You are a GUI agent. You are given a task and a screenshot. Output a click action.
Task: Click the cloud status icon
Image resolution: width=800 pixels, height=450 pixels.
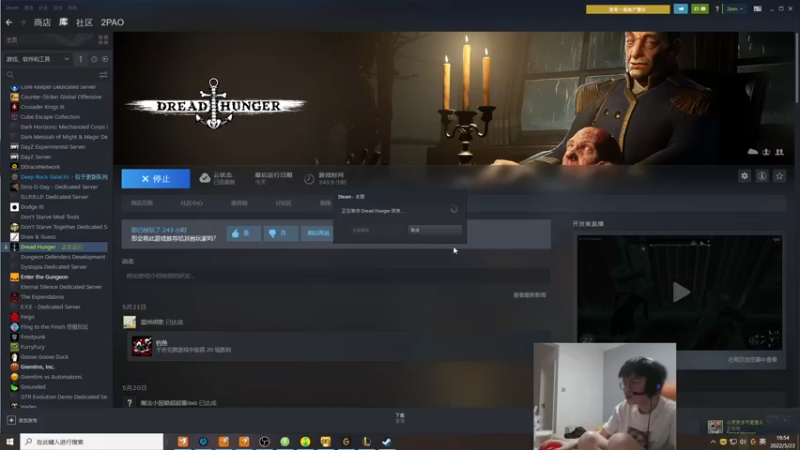point(205,178)
